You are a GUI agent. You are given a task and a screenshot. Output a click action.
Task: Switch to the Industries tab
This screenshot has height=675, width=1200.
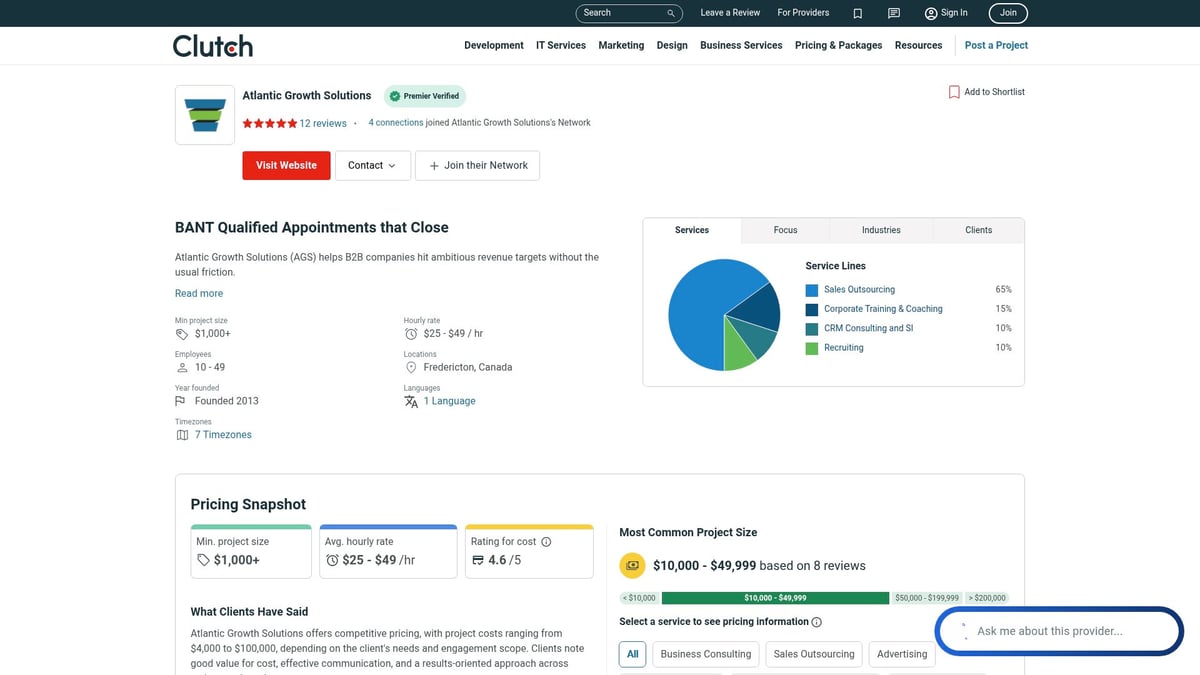(x=881, y=230)
